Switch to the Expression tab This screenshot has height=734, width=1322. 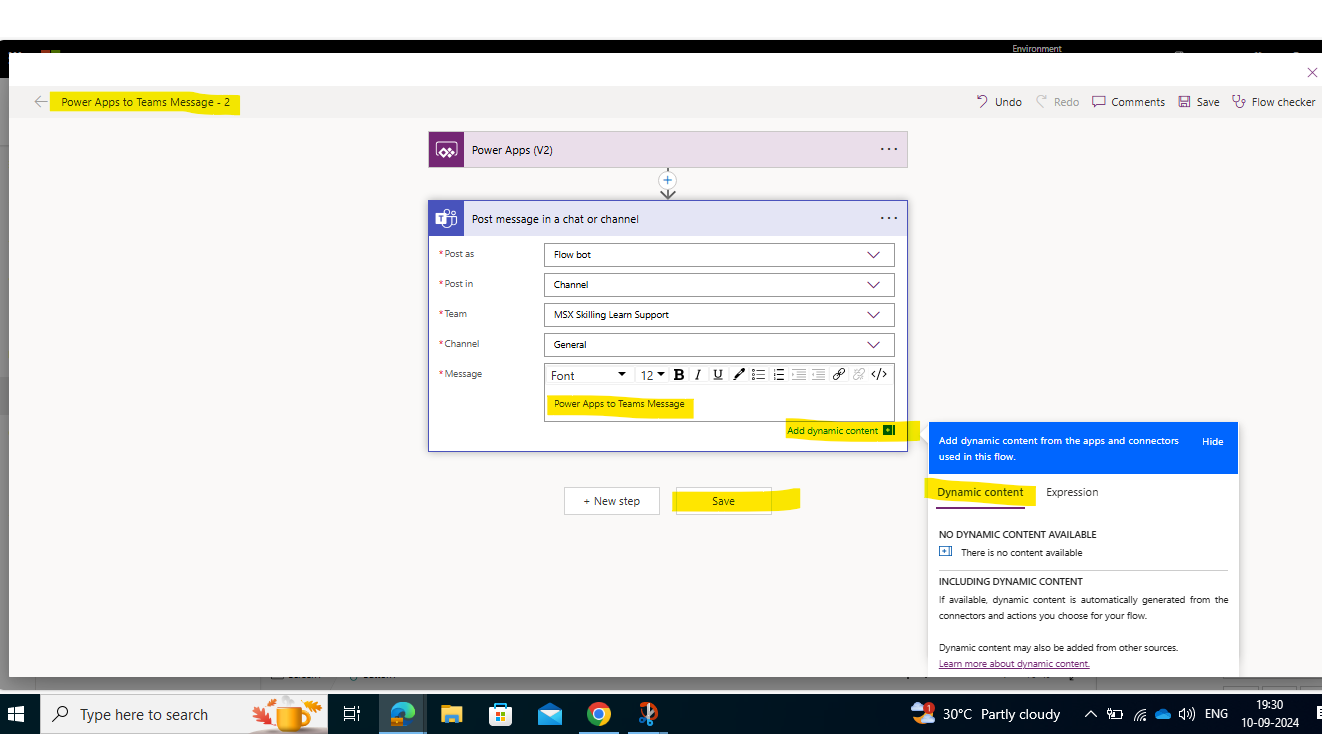click(x=1072, y=492)
